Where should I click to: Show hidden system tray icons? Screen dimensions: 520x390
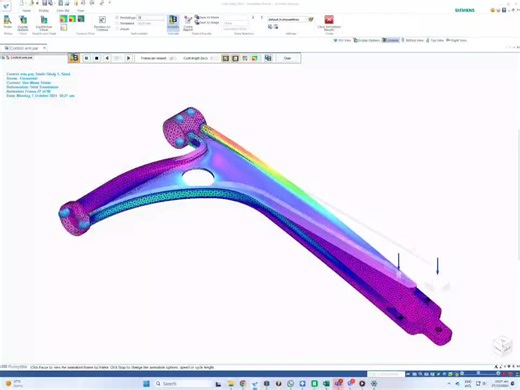[449, 384]
